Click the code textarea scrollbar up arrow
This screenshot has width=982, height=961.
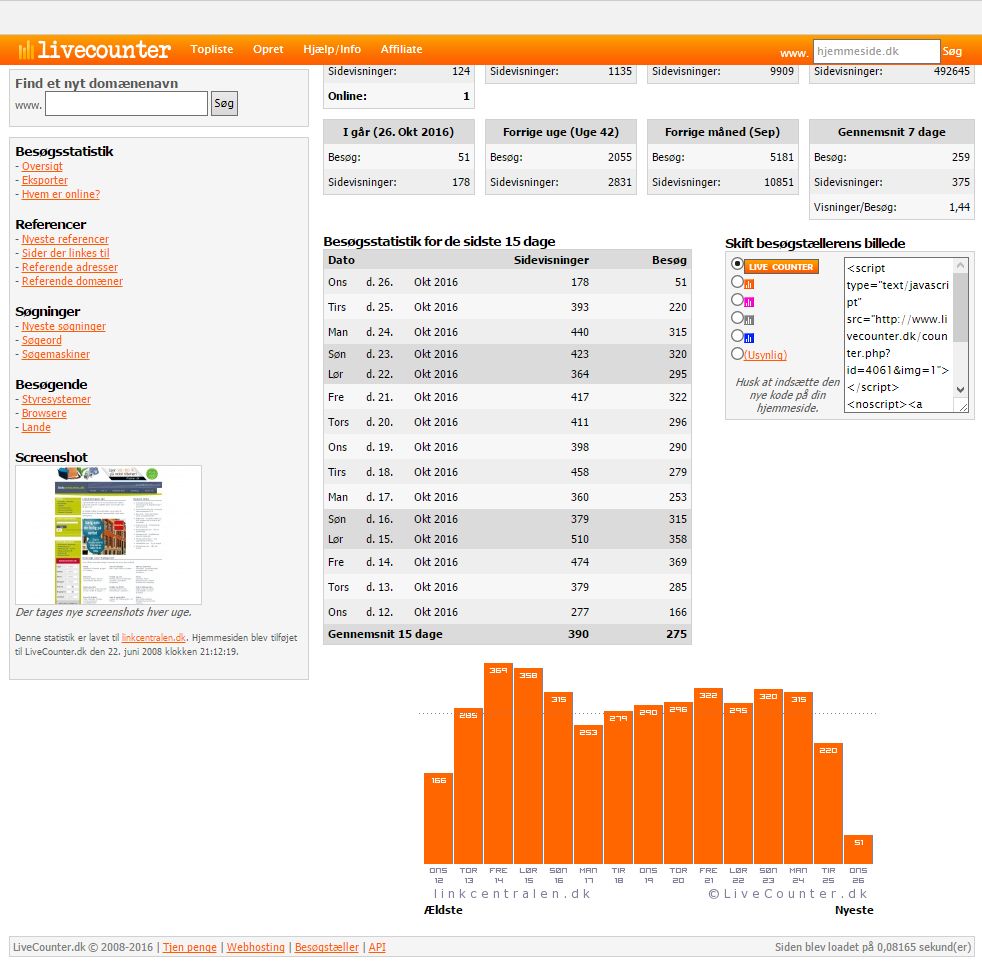point(961,266)
